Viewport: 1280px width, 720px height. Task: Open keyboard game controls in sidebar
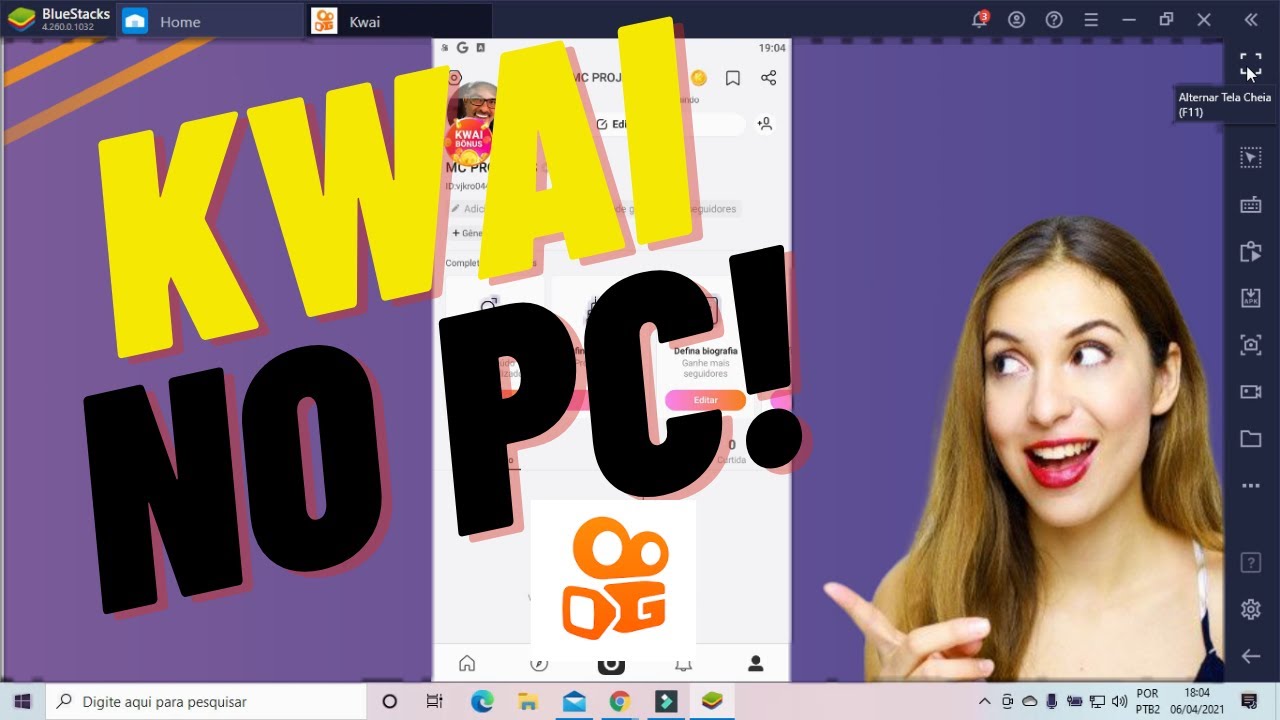[1250, 205]
